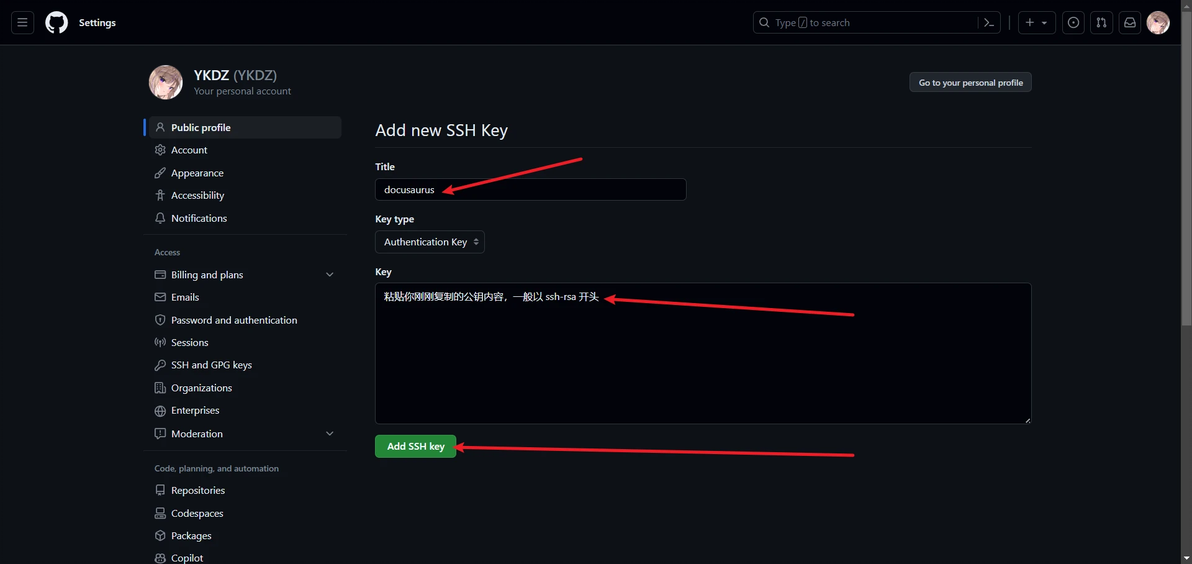Open SSH and GPG keys settings
The width and height of the screenshot is (1192, 564).
[x=211, y=365]
